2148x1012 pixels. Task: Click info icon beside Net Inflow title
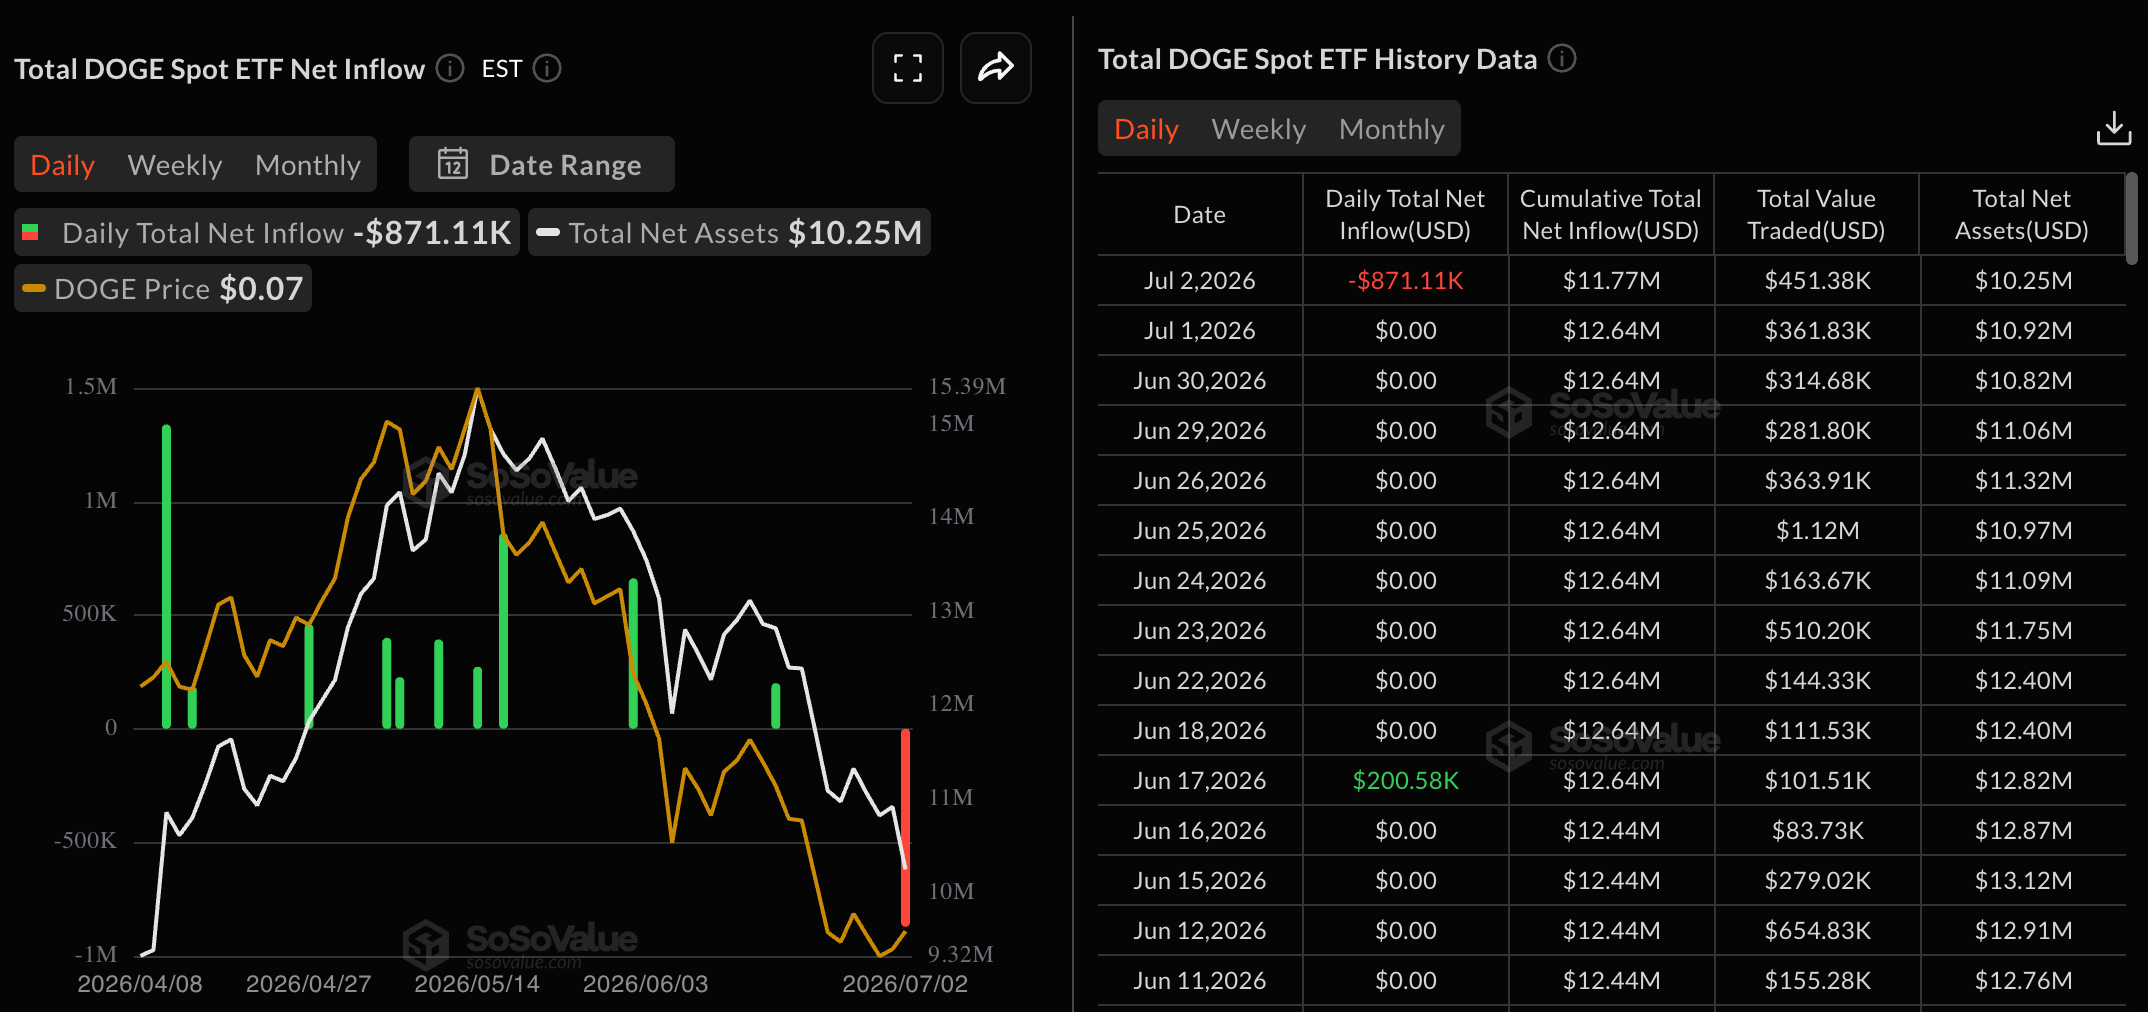pyautogui.click(x=450, y=68)
